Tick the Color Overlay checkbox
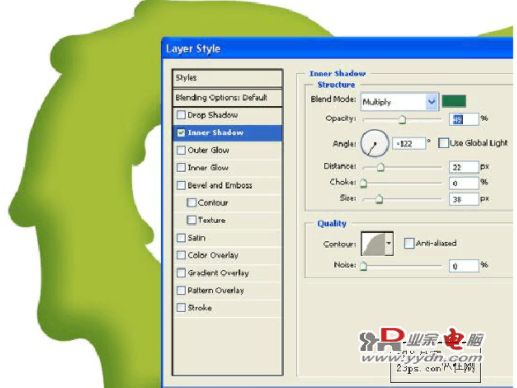The height and width of the screenshot is (388, 517). pos(181,255)
